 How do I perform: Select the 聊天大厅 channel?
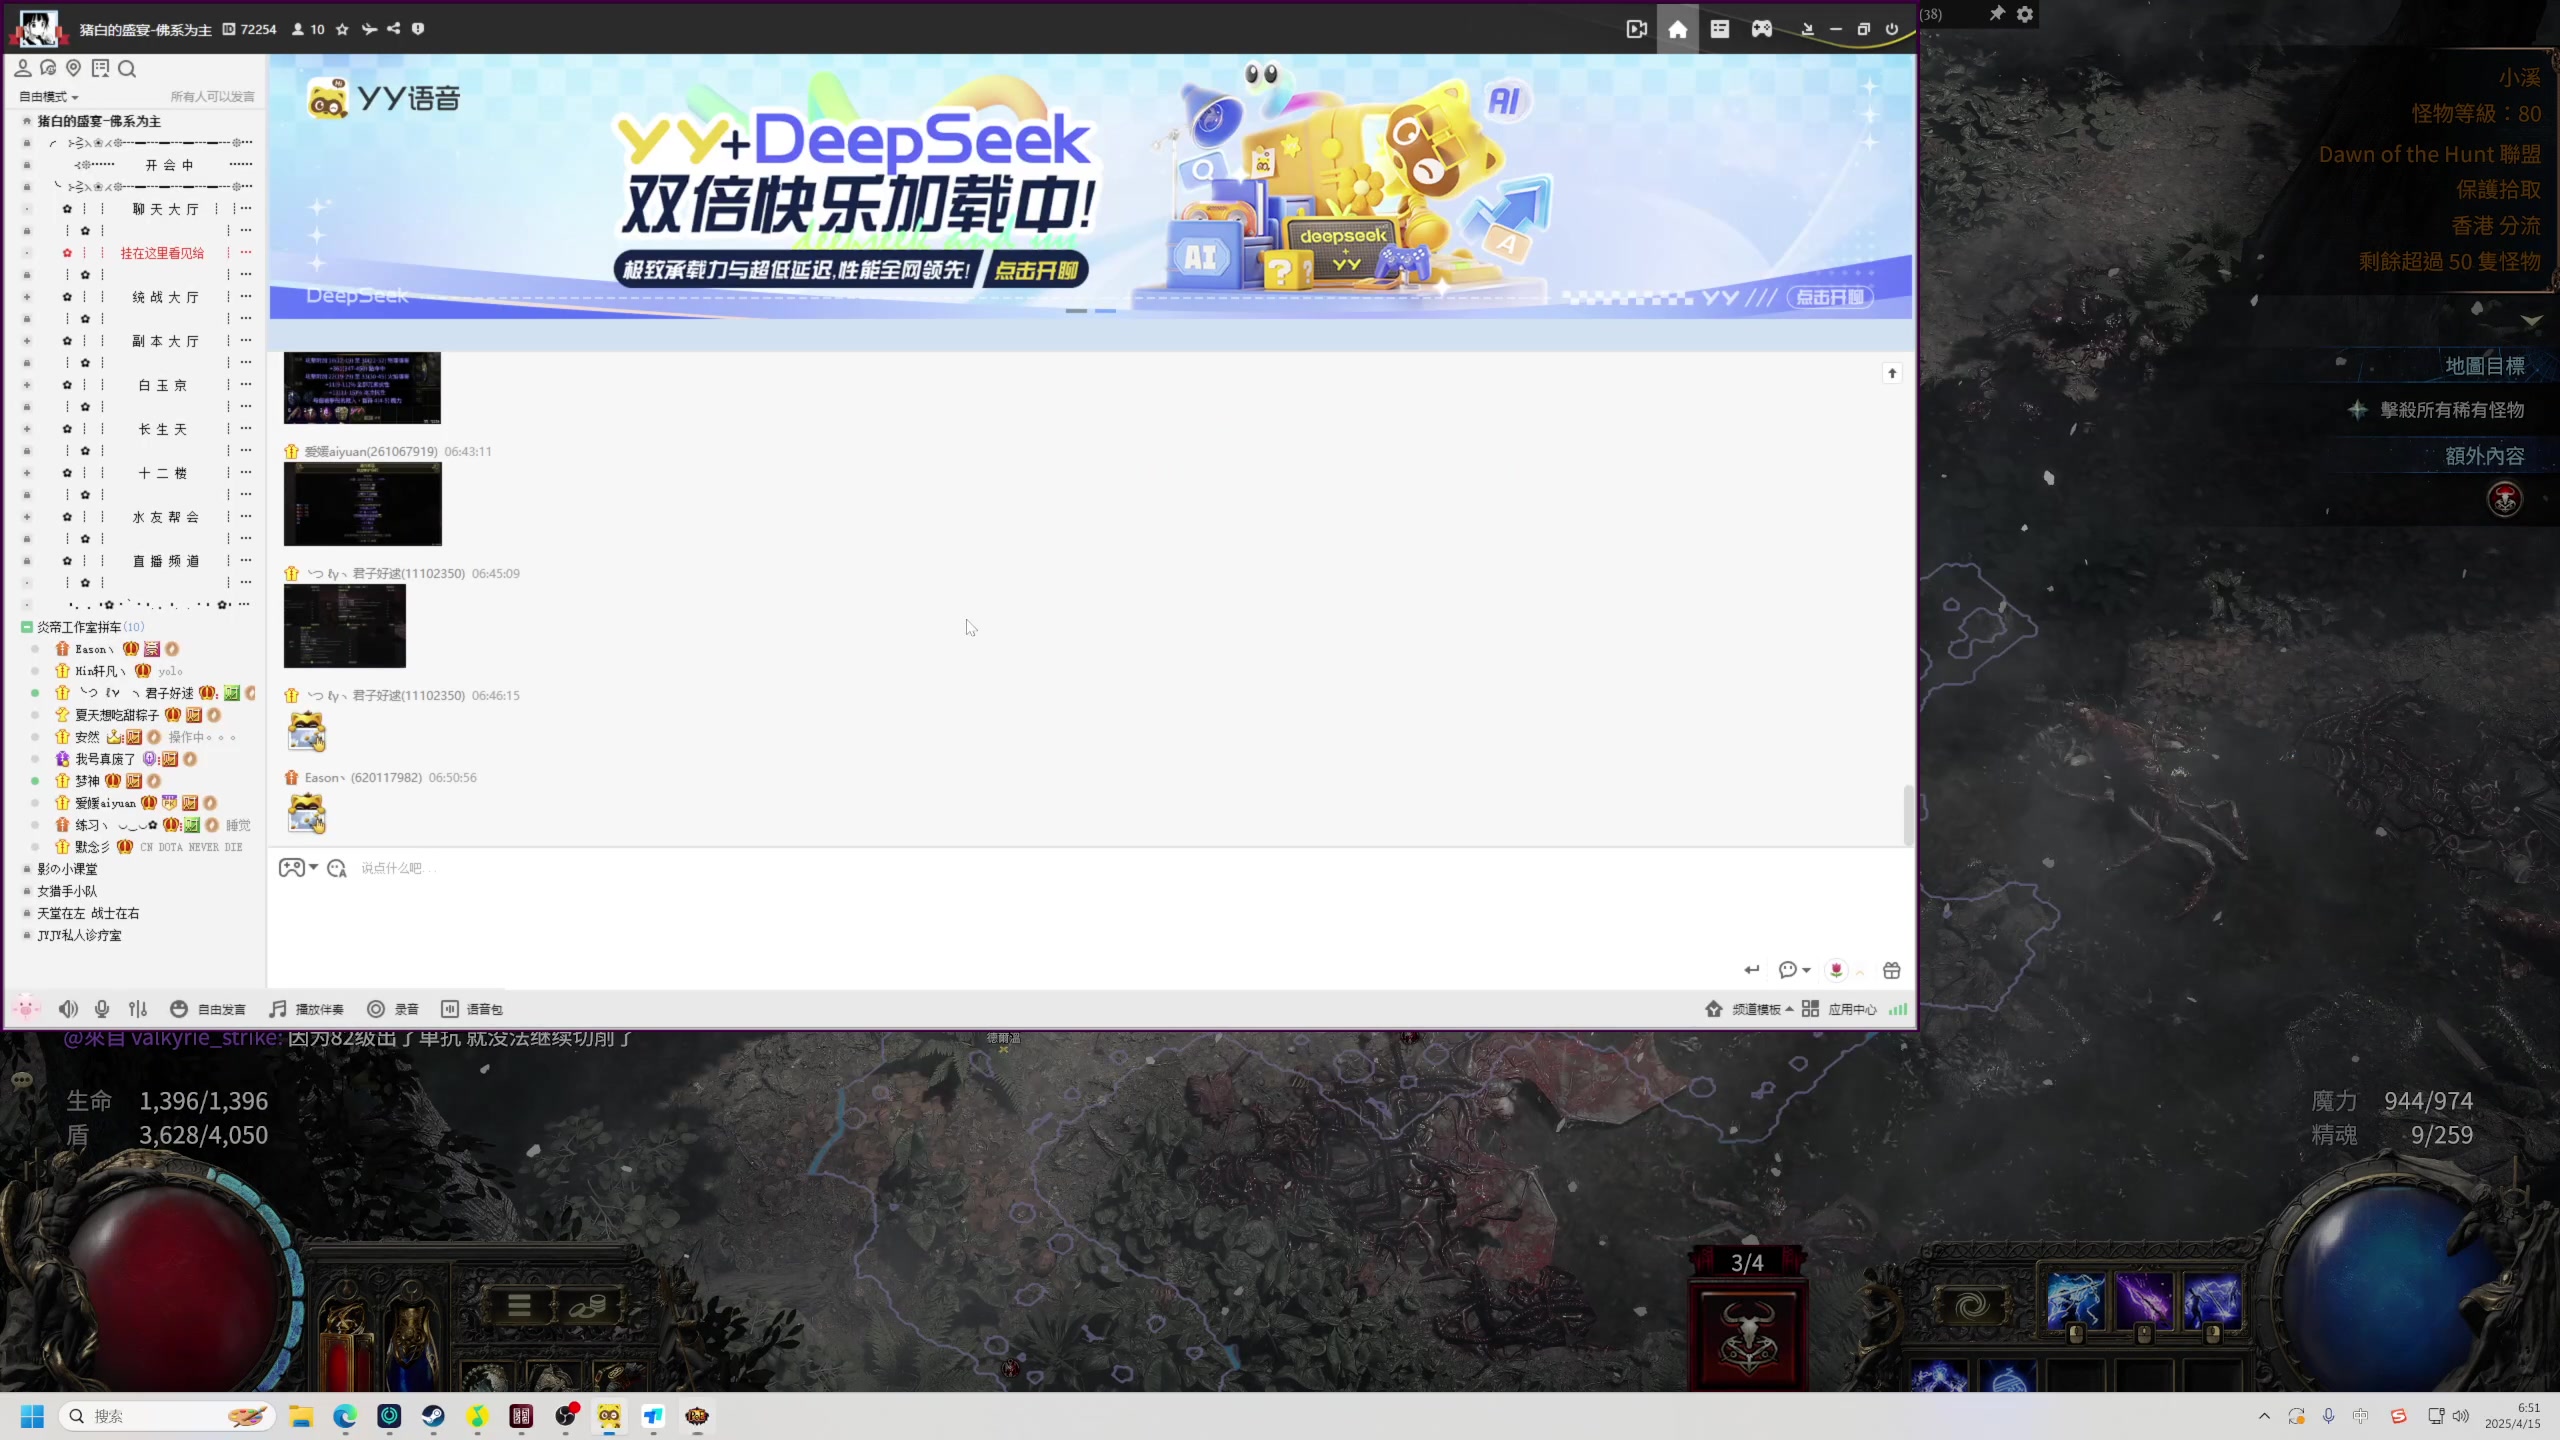166,209
